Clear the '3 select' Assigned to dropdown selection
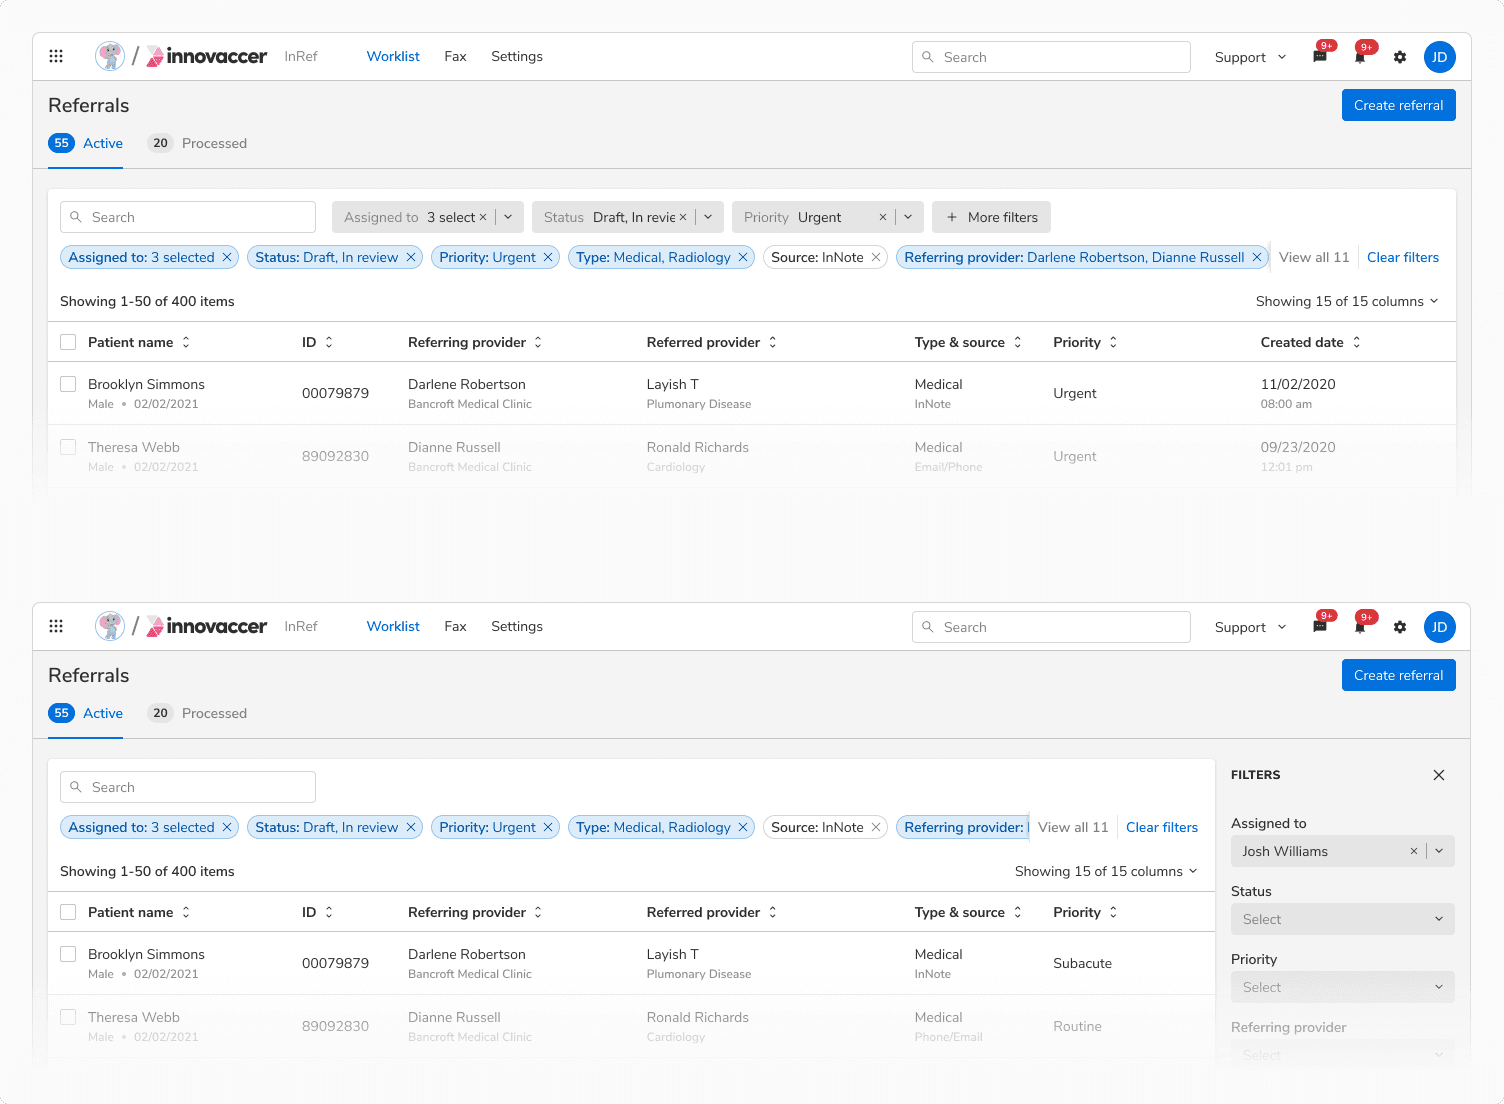The height and width of the screenshot is (1104, 1504). 483,218
